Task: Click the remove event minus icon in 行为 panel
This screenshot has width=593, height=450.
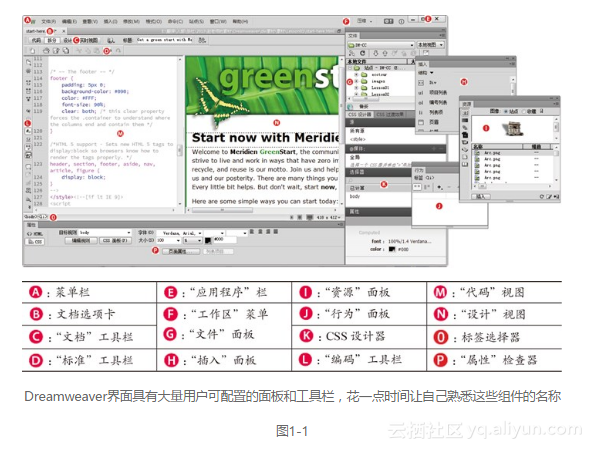Action: (449, 187)
